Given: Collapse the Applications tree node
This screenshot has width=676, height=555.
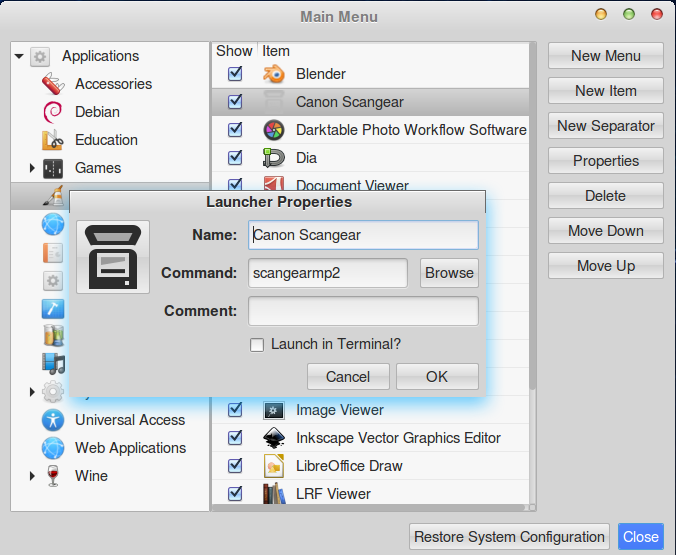Looking at the screenshot, I should tap(19, 56).
